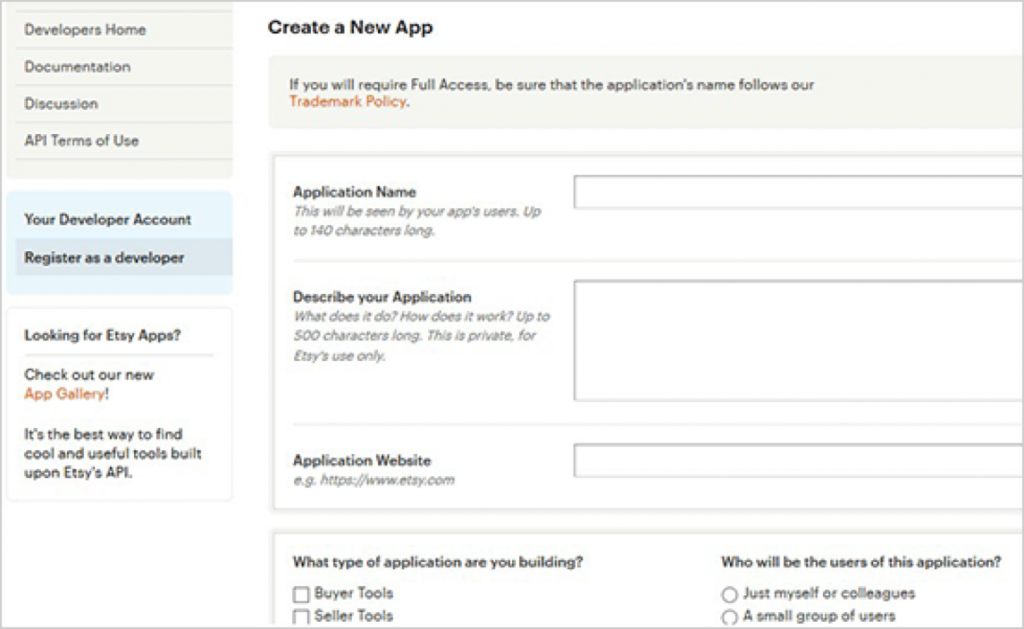
Task: Select Just myself or colleagues option
Action: click(729, 594)
